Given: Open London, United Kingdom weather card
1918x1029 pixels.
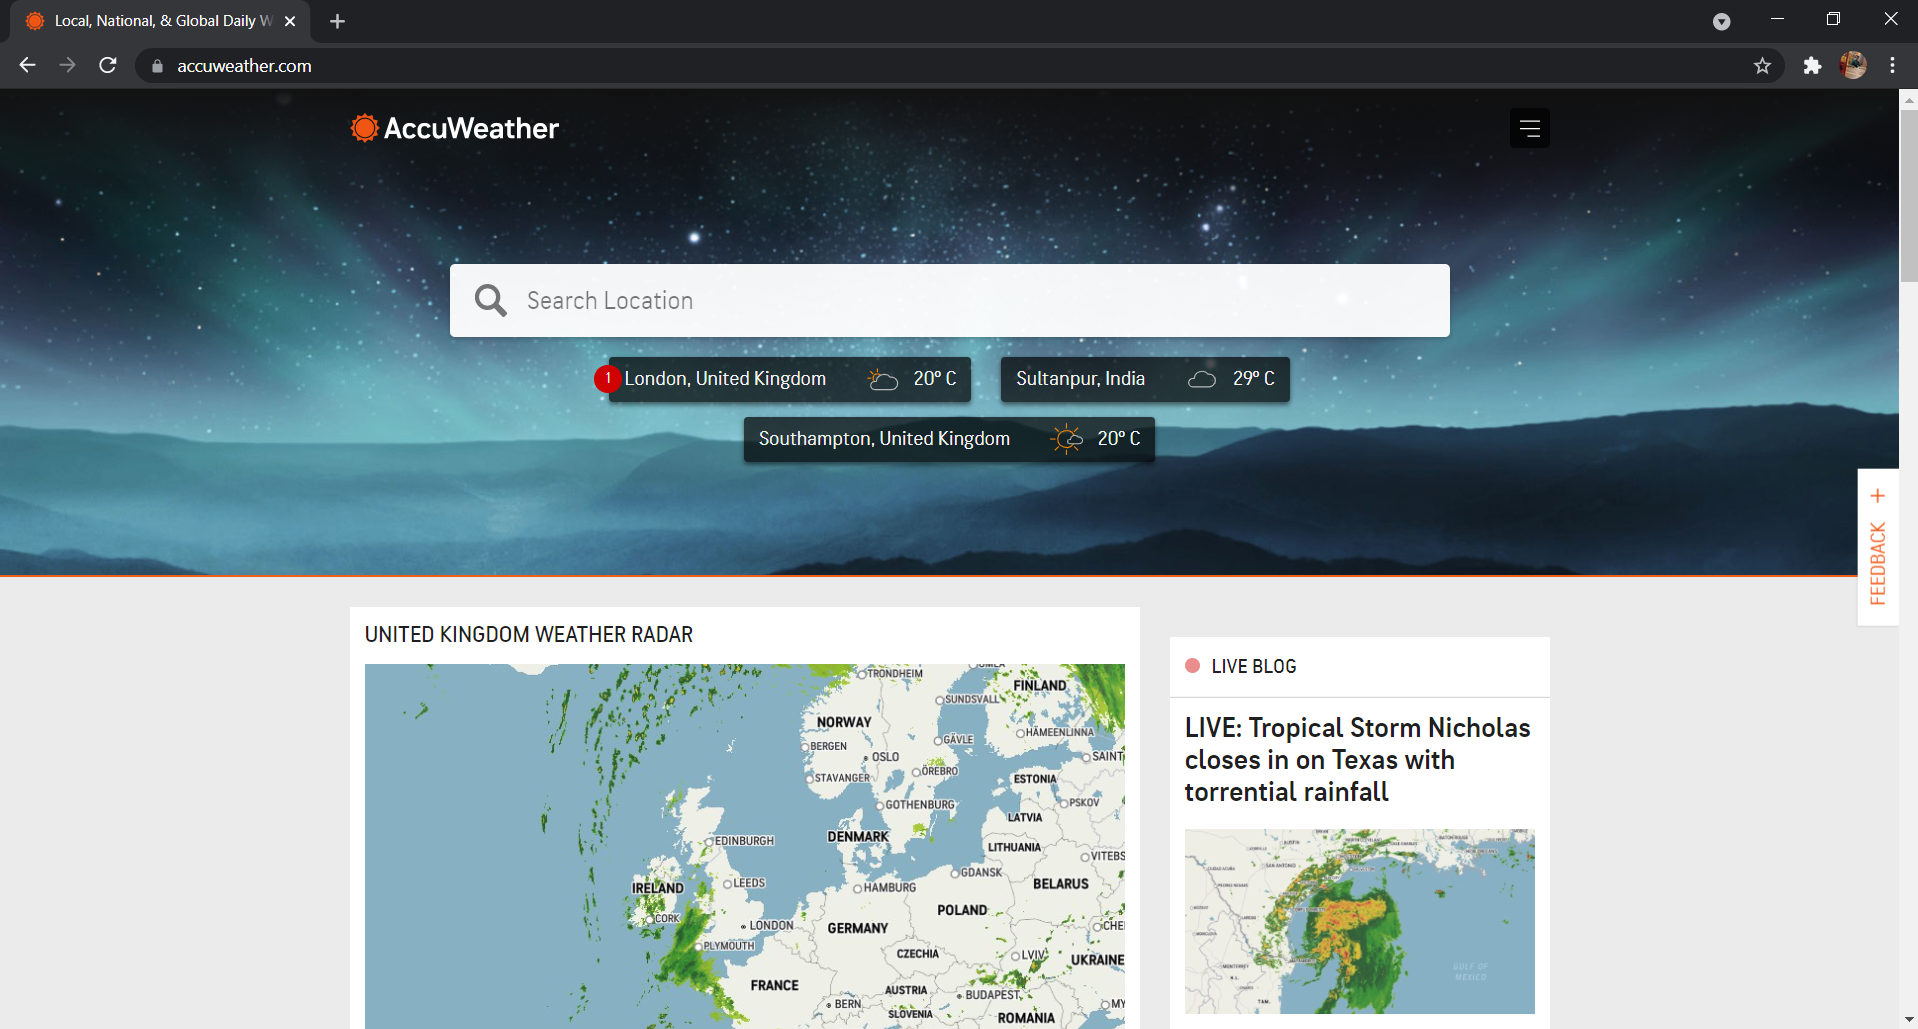Looking at the screenshot, I should [x=789, y=379].
